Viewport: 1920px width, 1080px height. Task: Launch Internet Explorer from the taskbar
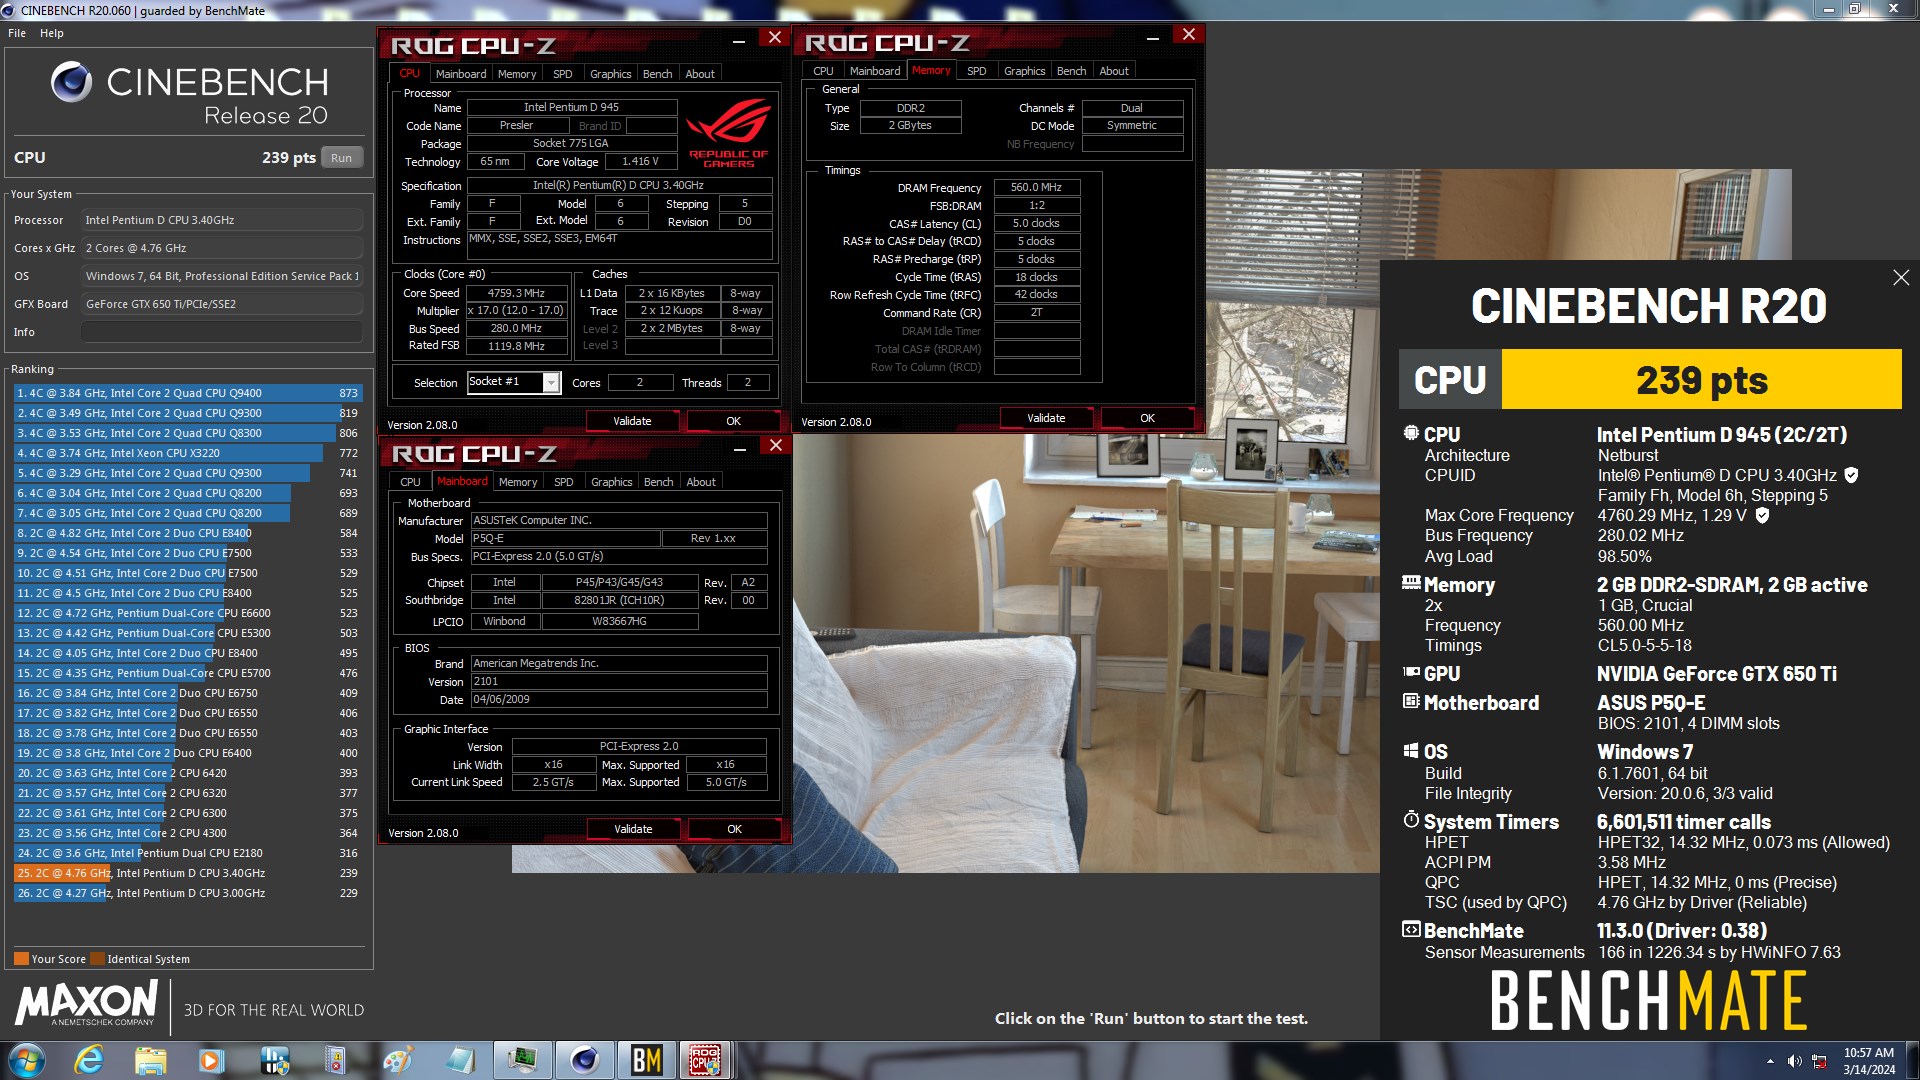point(89,1060)
